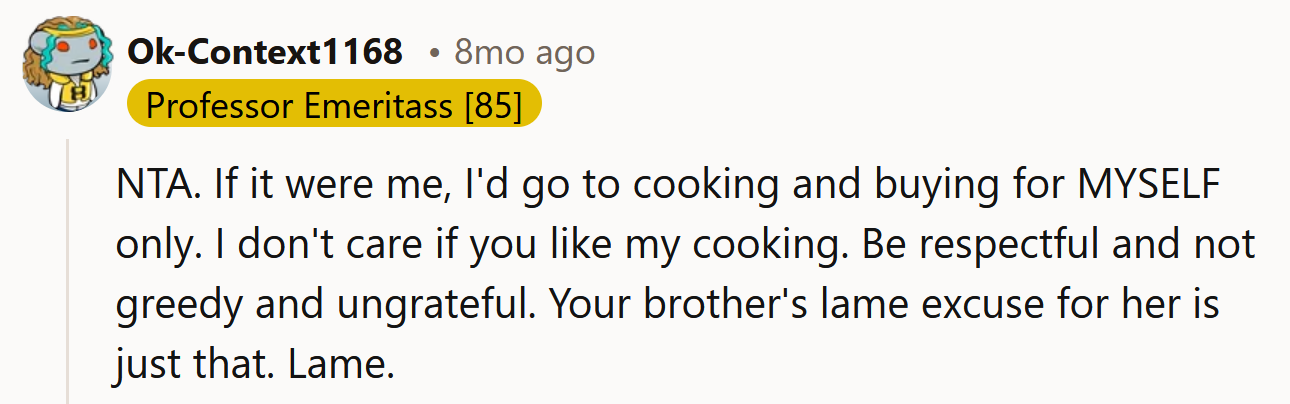Click the "8mo ago" comment timestamp
The height and width of the screenshot is (404, 1290).
click(524, 52)
